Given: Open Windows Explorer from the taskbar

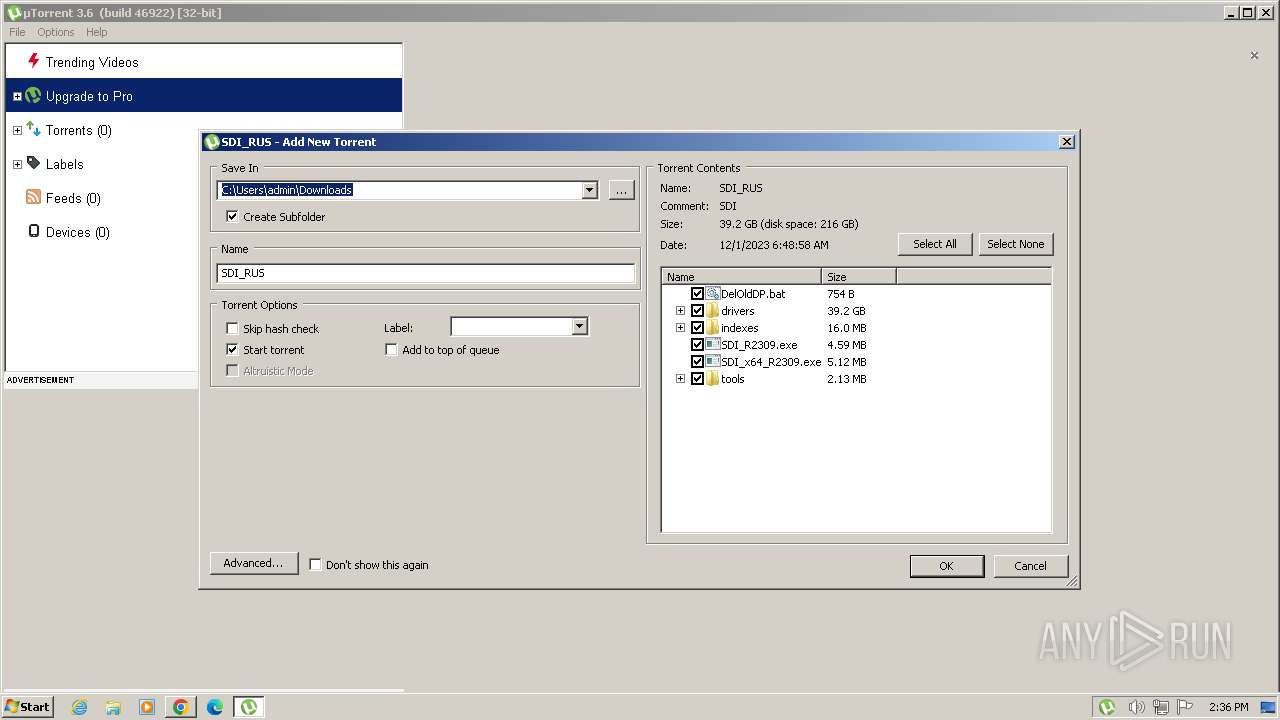Looking at the screenshot, I should coord(113,707).
